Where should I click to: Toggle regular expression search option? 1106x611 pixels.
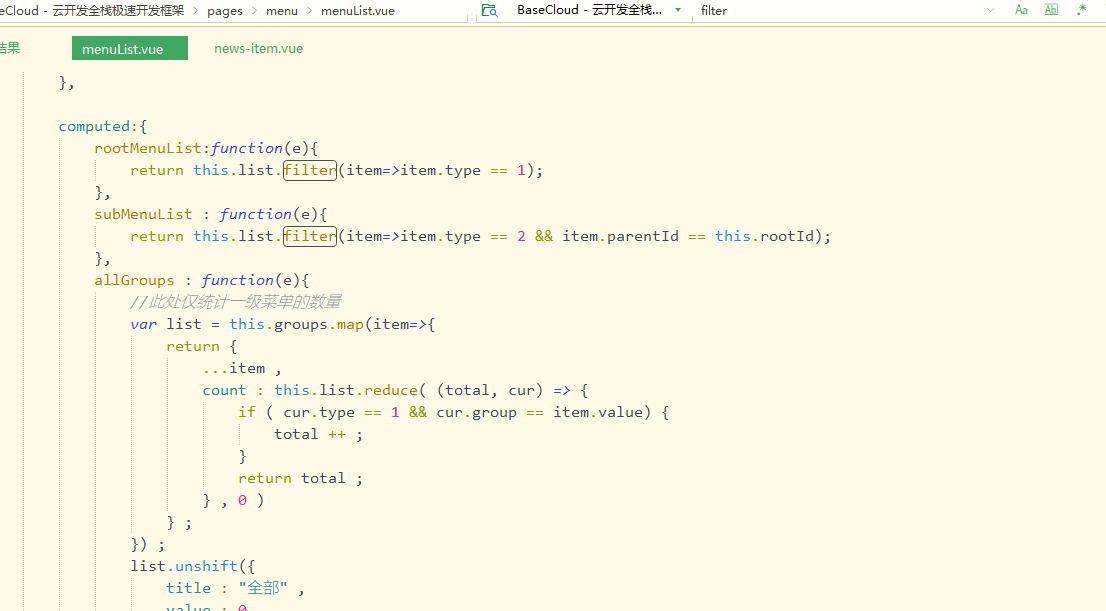[x=1081, y=10]
